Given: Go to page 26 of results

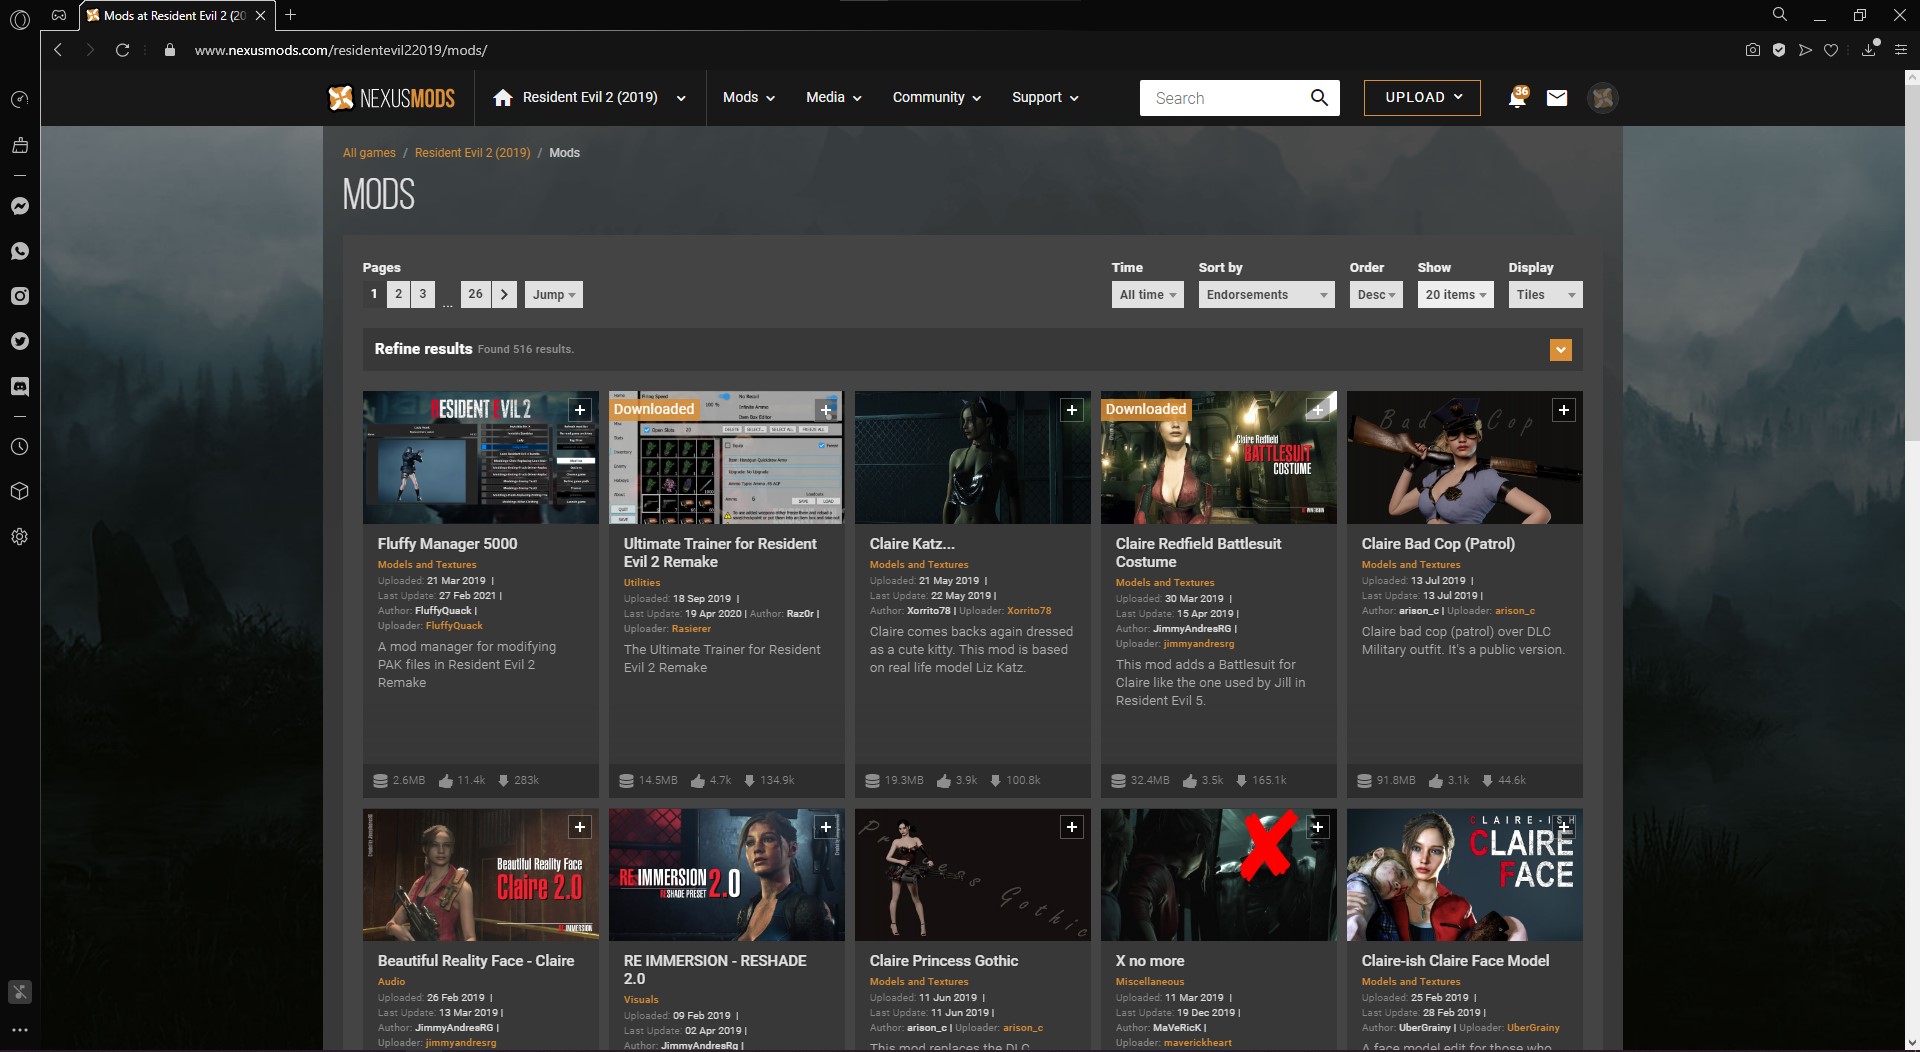Looking at the screenshot, I should [x=475, y=294].
